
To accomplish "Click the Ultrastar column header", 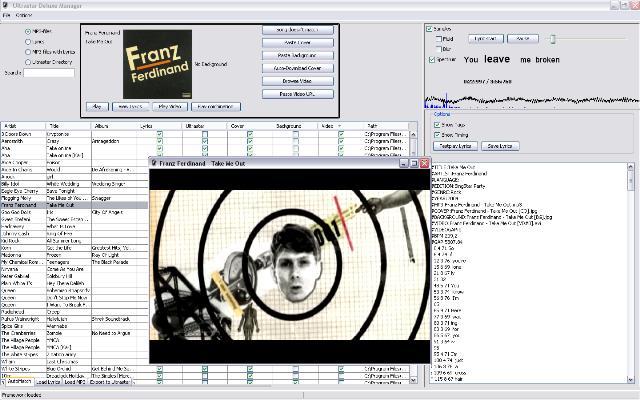I will pyautogui.click(x=204, y=126).
